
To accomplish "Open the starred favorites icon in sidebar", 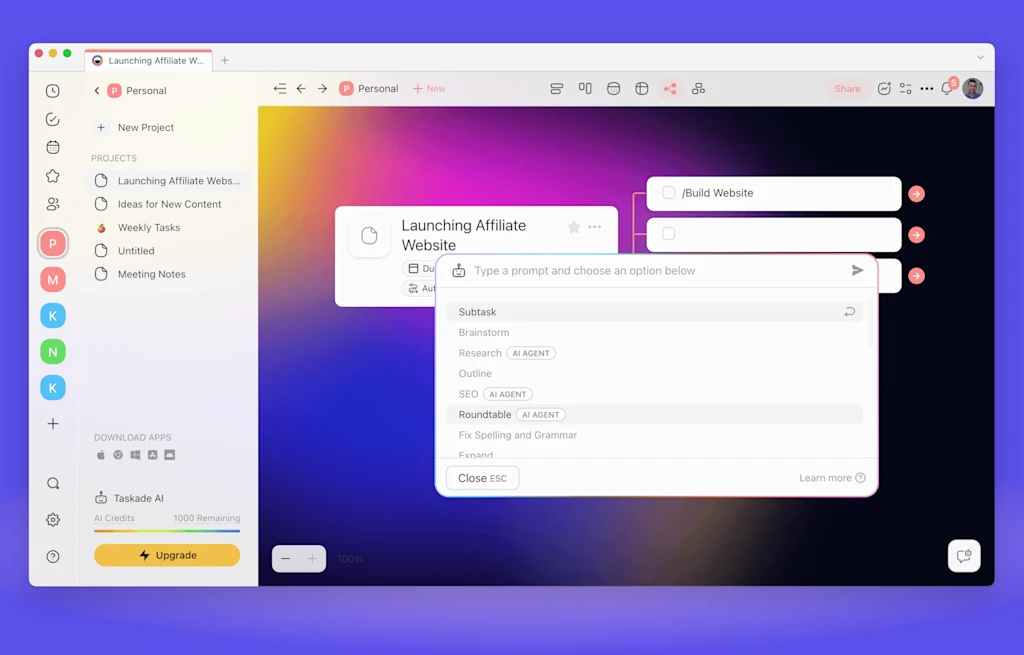I will pos(53,176).
